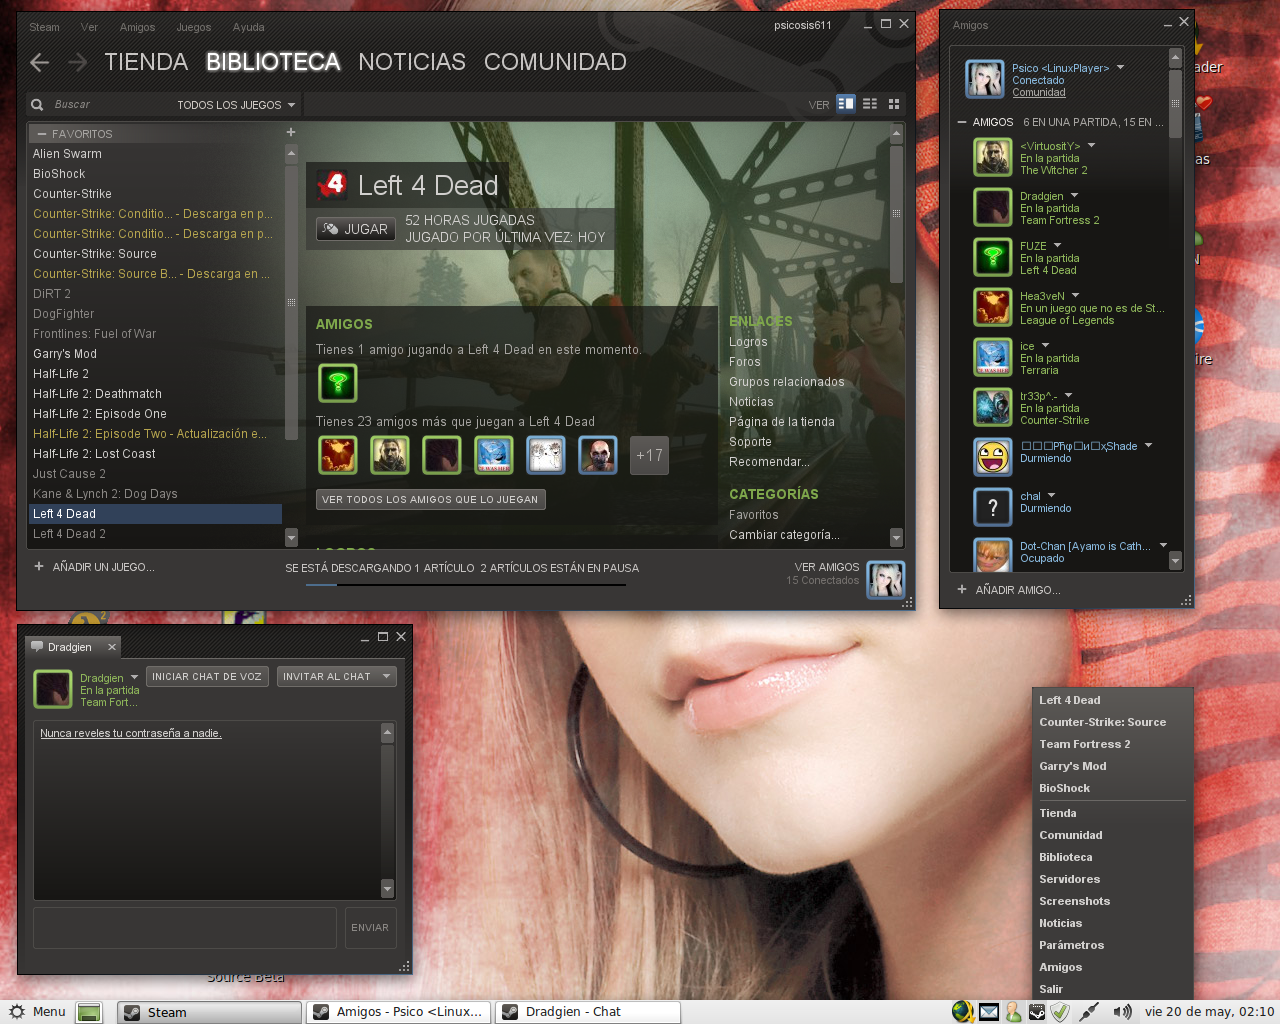The width and height of the screenshot is (1280, 1024).
Task: Click the JUGAR button for Left 4 Dead
Action: (x=355, y=228)
